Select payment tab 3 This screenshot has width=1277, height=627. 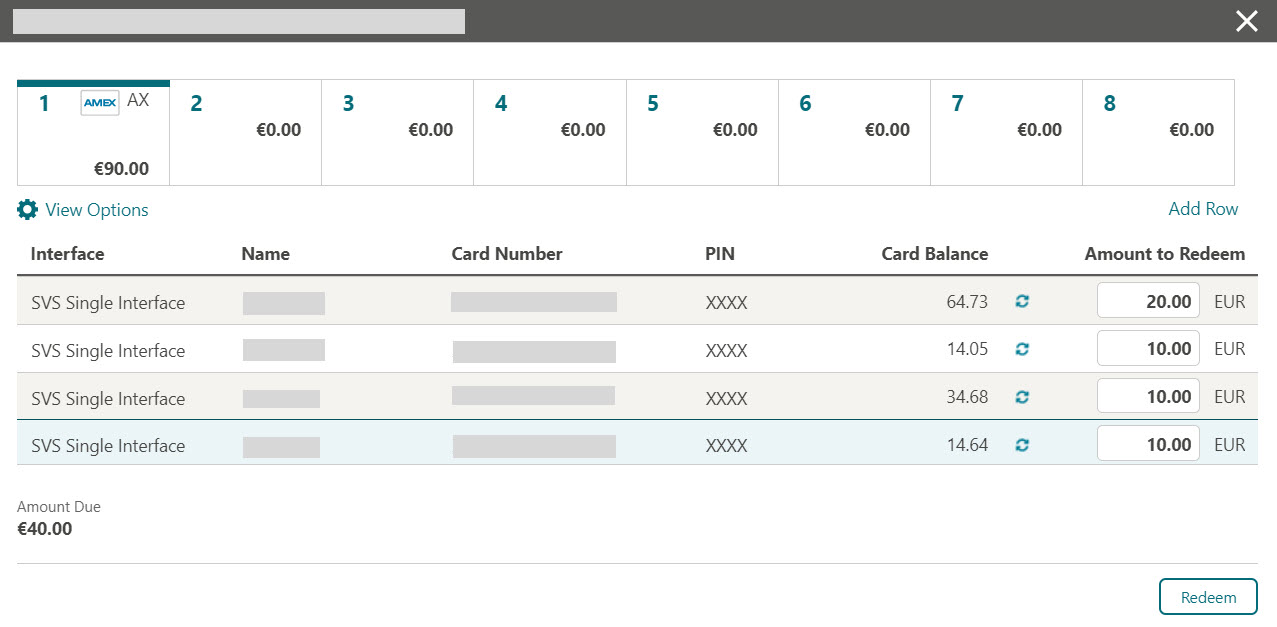click(397, 130)
